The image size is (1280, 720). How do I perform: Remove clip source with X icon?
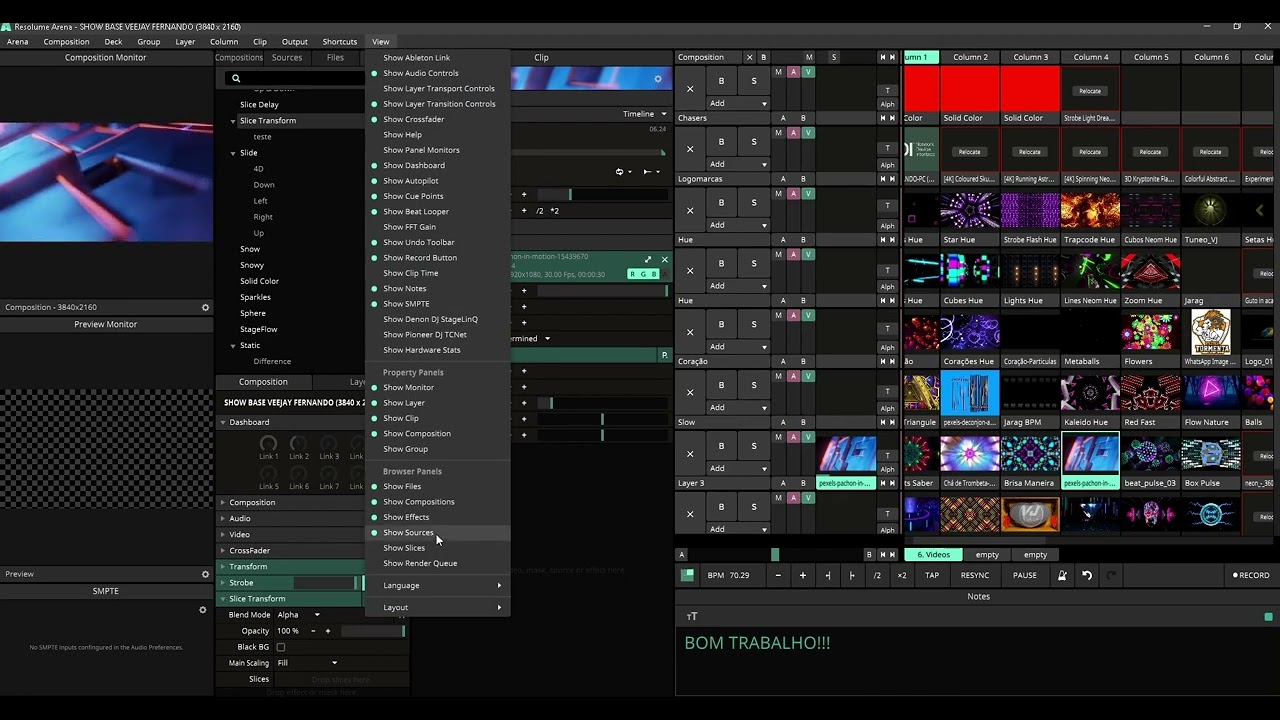(664, 260)
